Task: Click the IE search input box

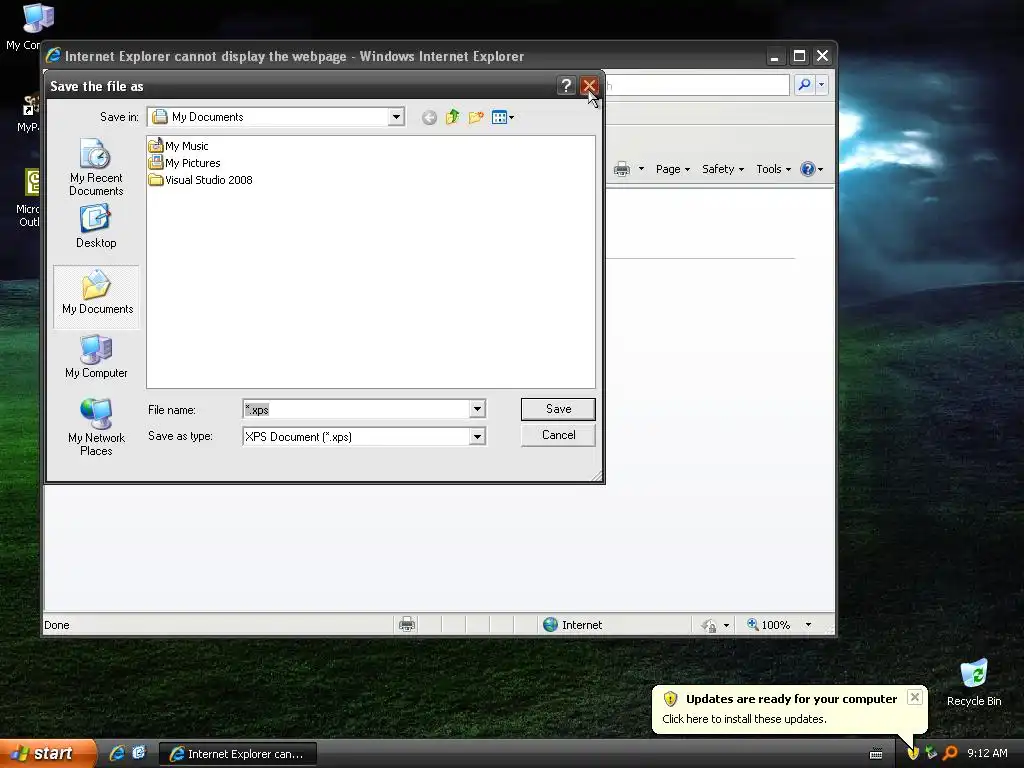Action: point(697,85)
